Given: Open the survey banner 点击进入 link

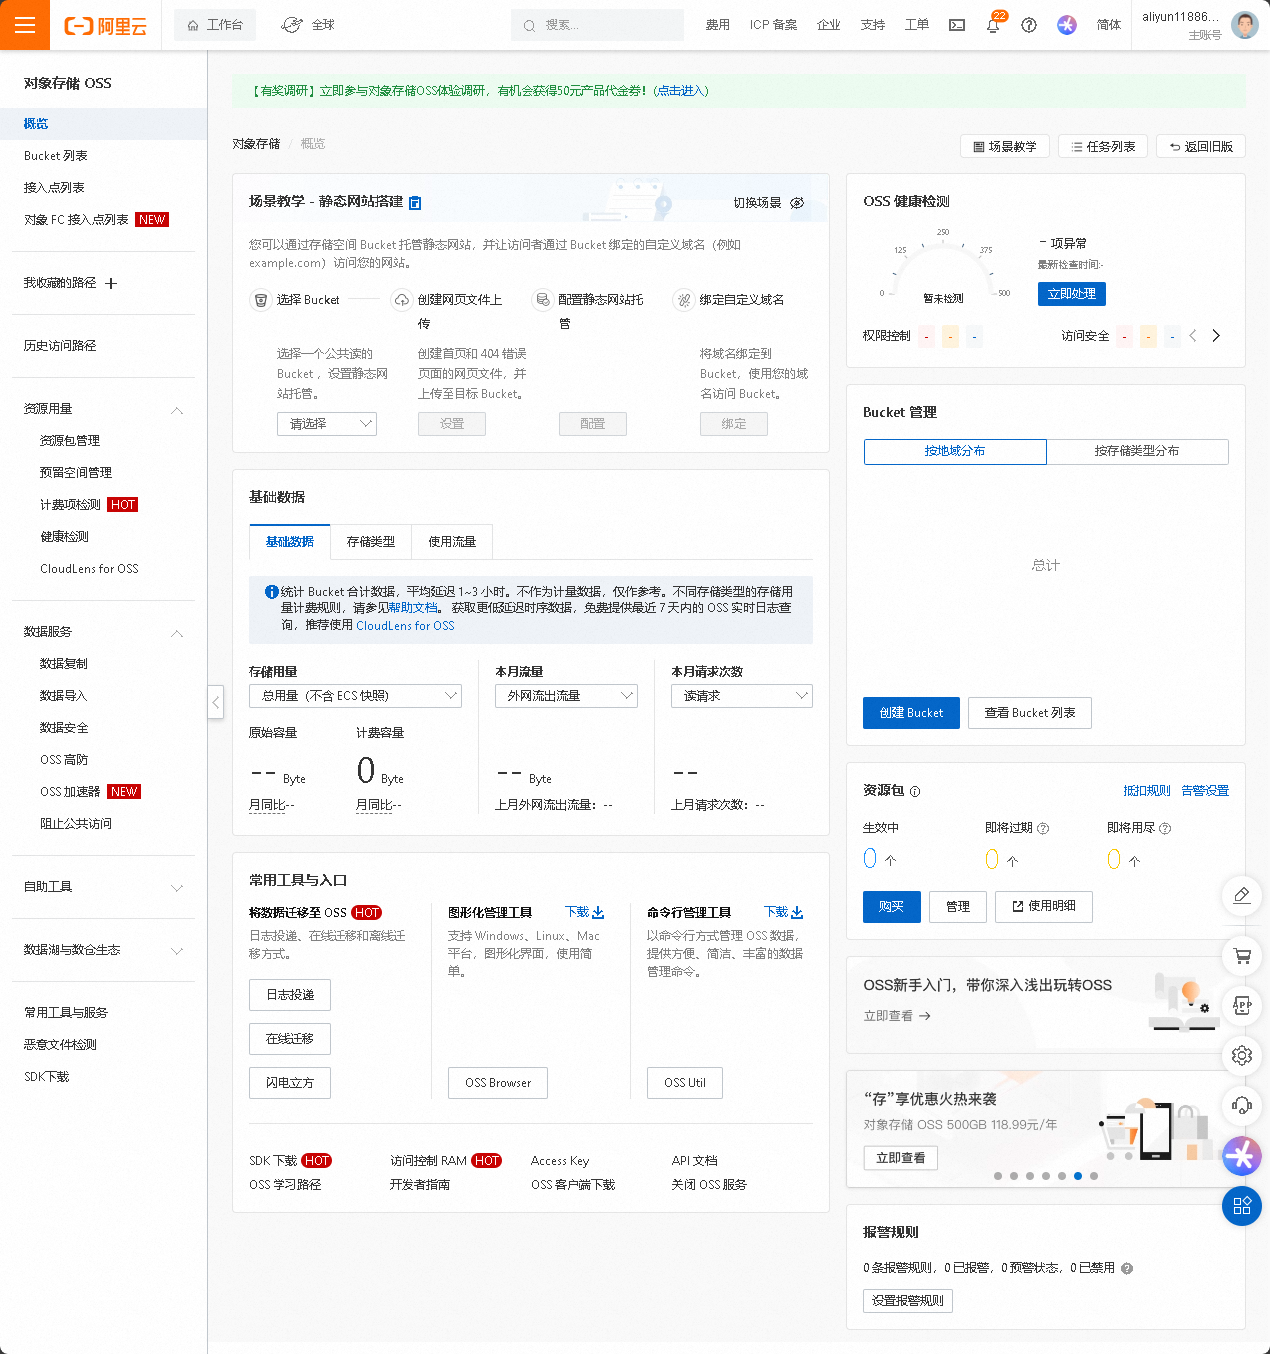Looking at the screenshot, I should click(x=681, y=91).
